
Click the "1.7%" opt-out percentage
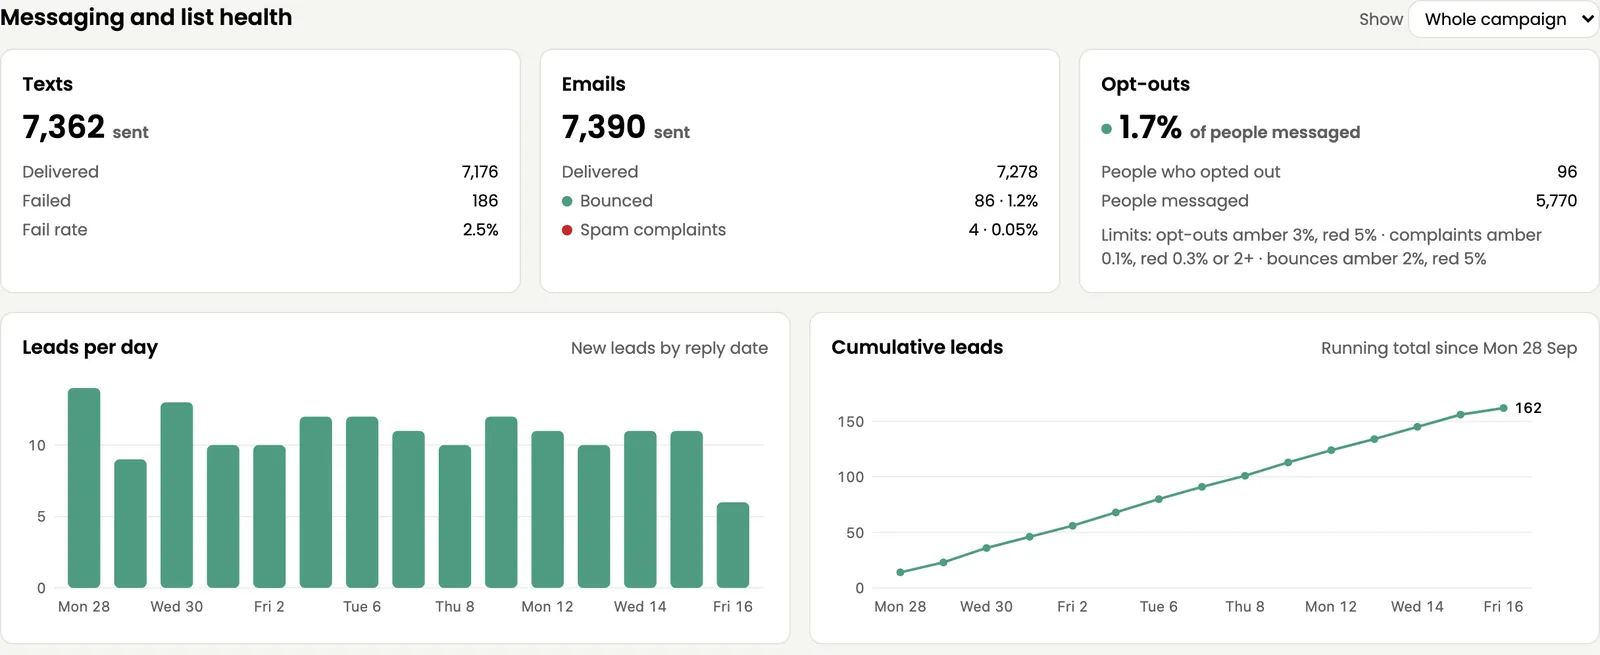[1150, 127]
